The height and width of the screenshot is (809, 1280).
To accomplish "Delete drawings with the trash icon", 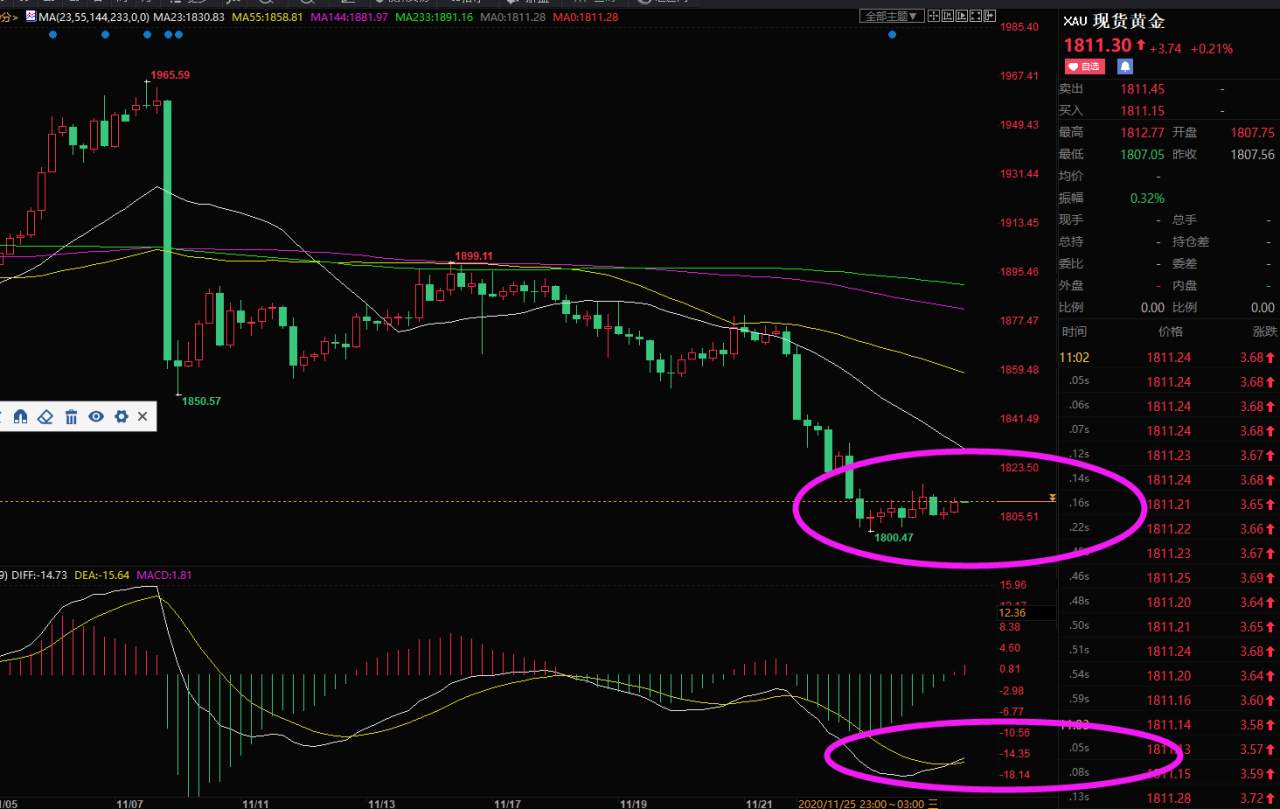I will pyautogui.click(x=71, y=416).
